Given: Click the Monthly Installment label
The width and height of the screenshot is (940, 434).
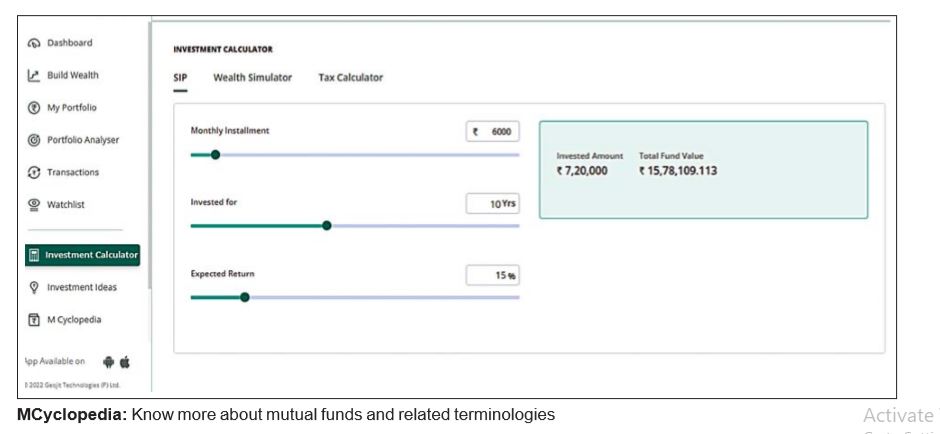Looking at the screenshot, I should coord(230,131).
